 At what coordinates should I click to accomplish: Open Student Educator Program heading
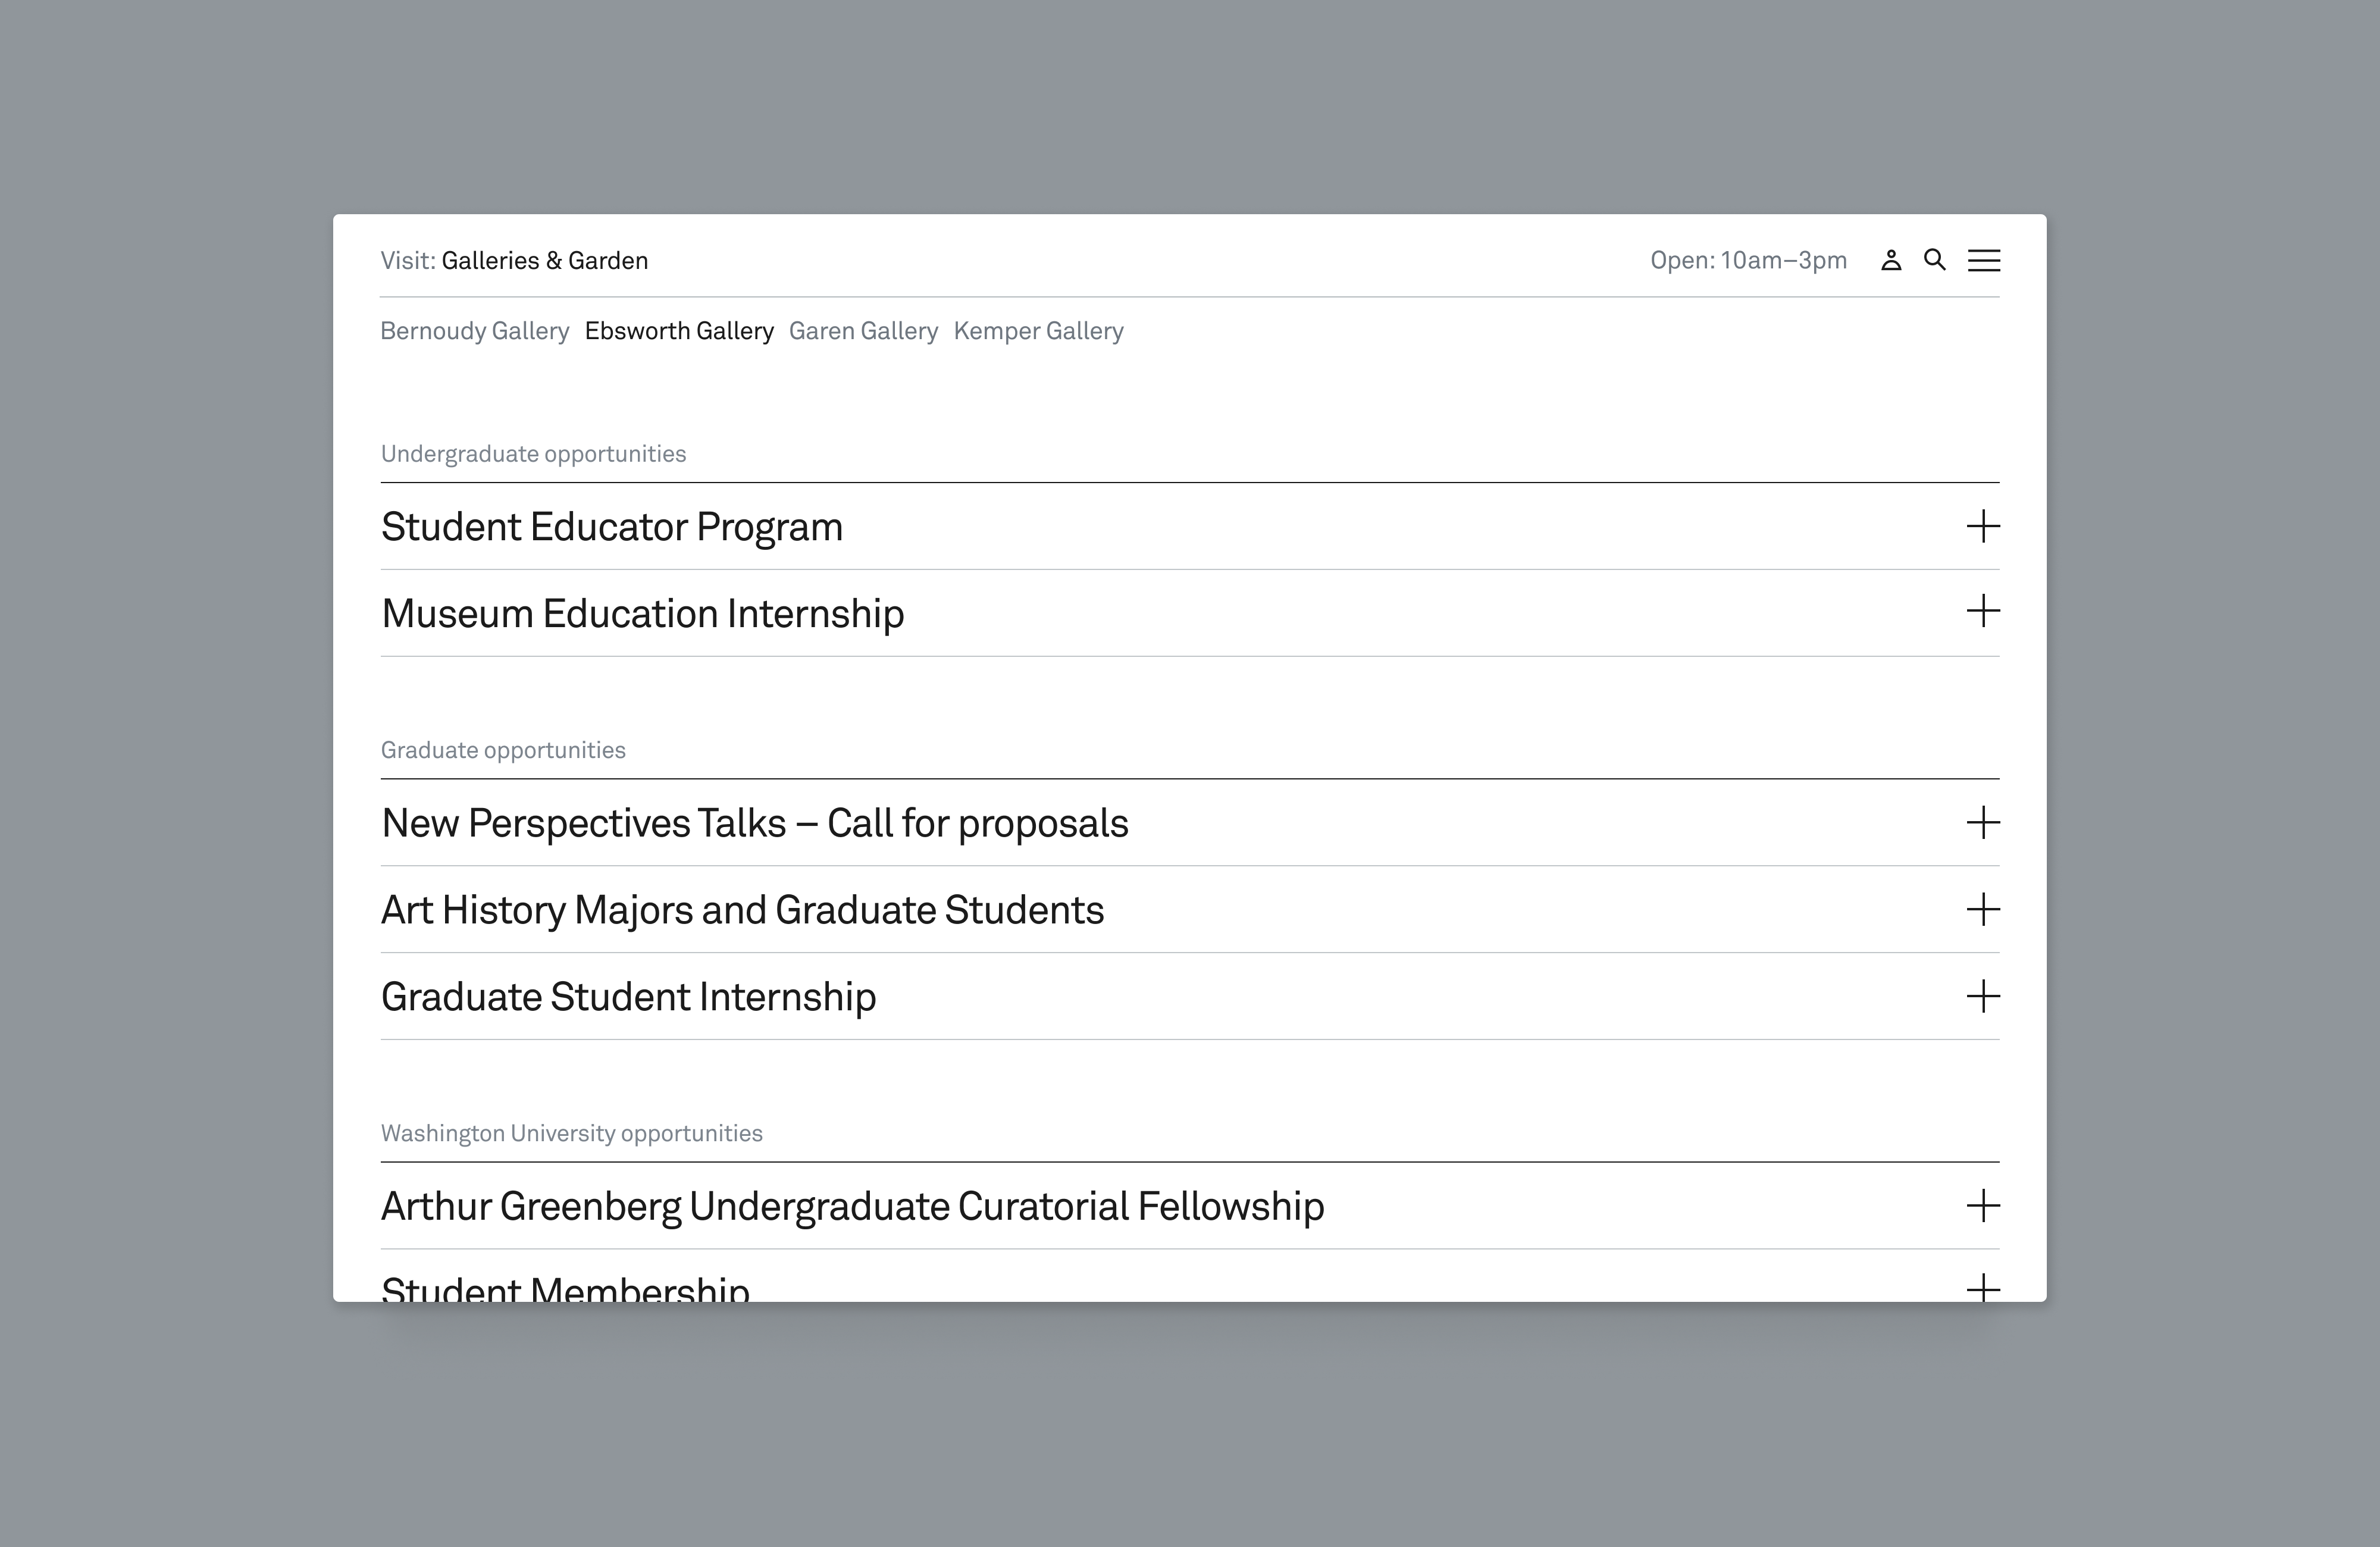pyautogui.click(x=612, y=527)
